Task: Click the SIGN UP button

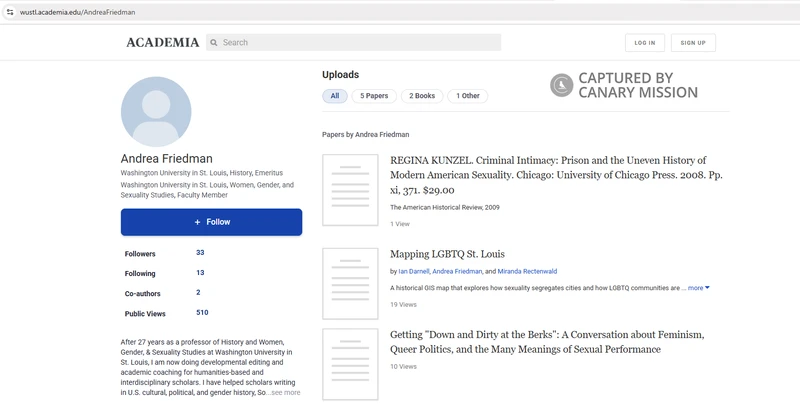Action: point(693,43)
